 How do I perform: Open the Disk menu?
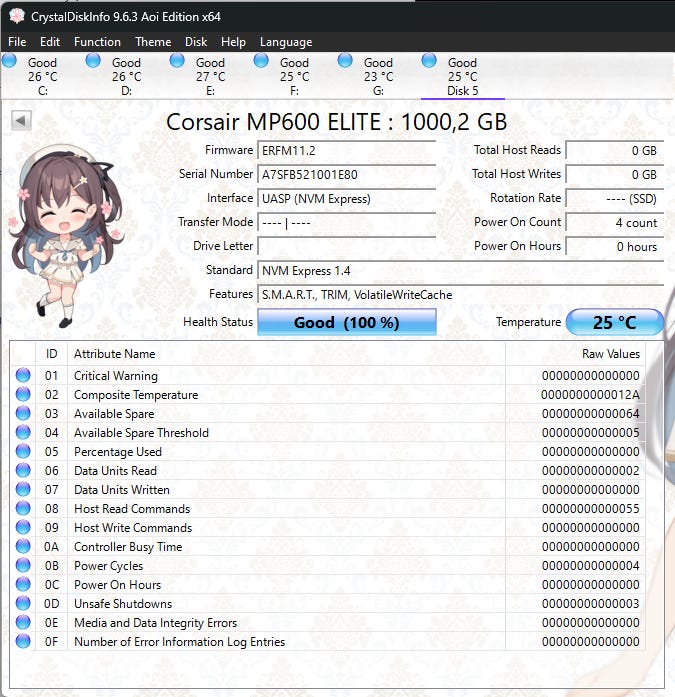point(196,42)
